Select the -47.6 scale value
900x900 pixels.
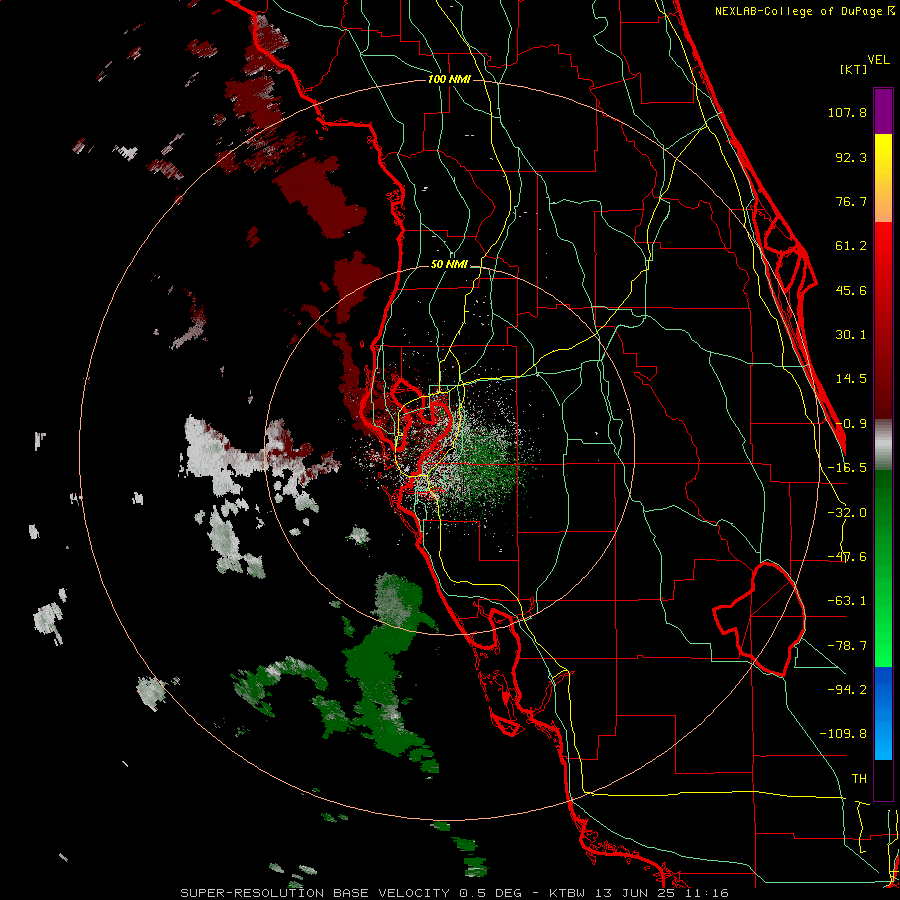(847, 557)
